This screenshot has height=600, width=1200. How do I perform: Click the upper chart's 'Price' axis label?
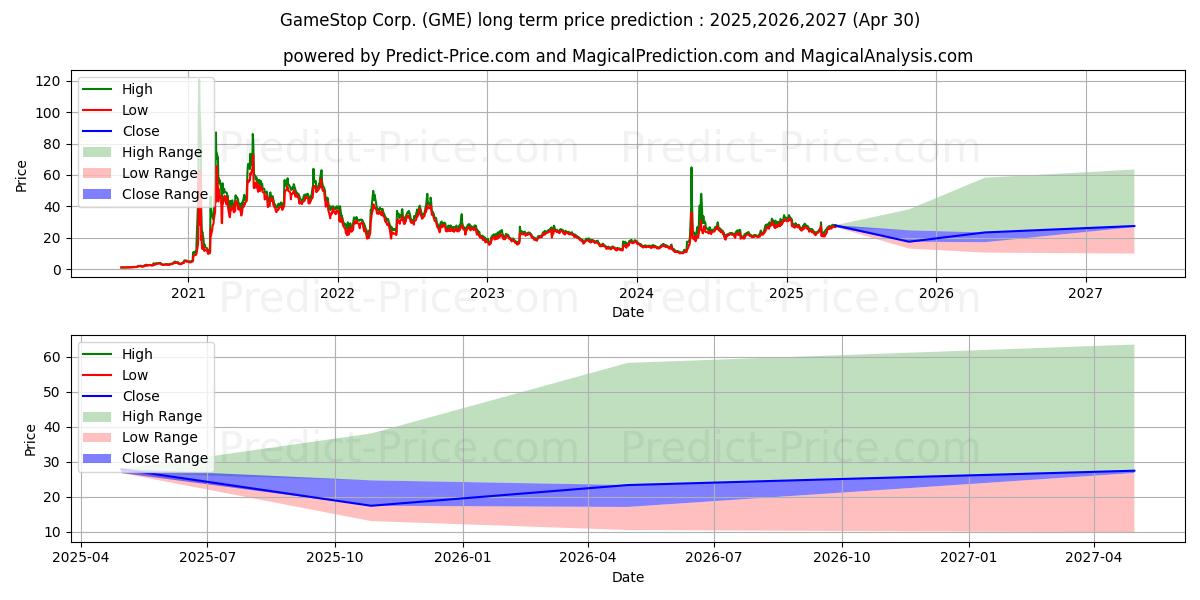click(x=22, y=176)
